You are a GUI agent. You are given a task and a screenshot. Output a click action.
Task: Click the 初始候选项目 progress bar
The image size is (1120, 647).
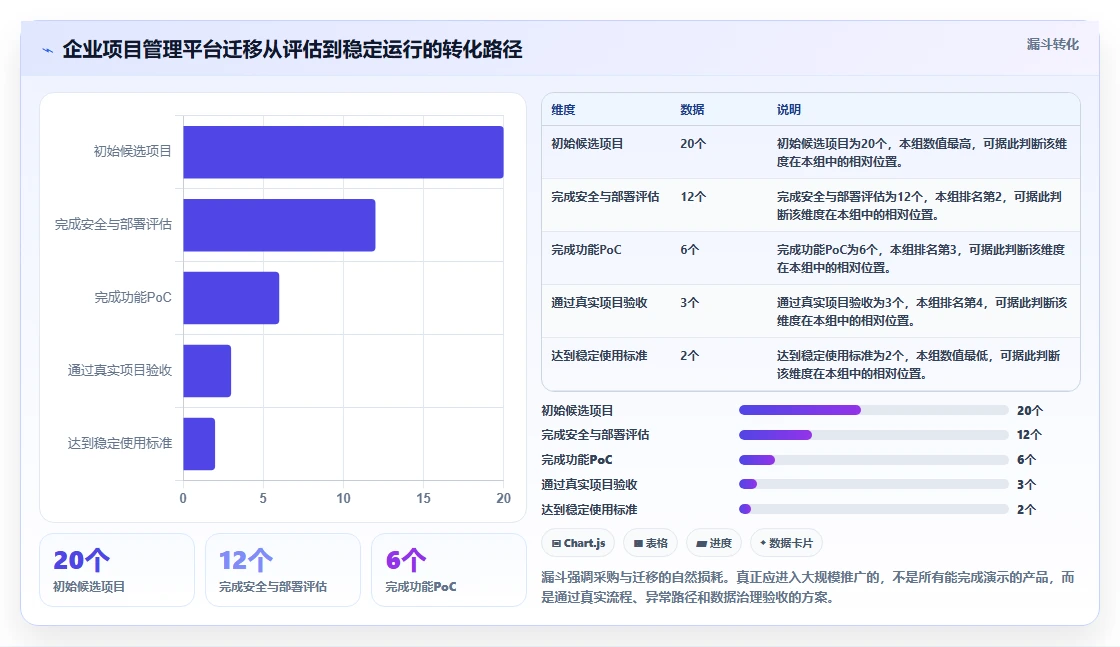(x=874, y=410)
